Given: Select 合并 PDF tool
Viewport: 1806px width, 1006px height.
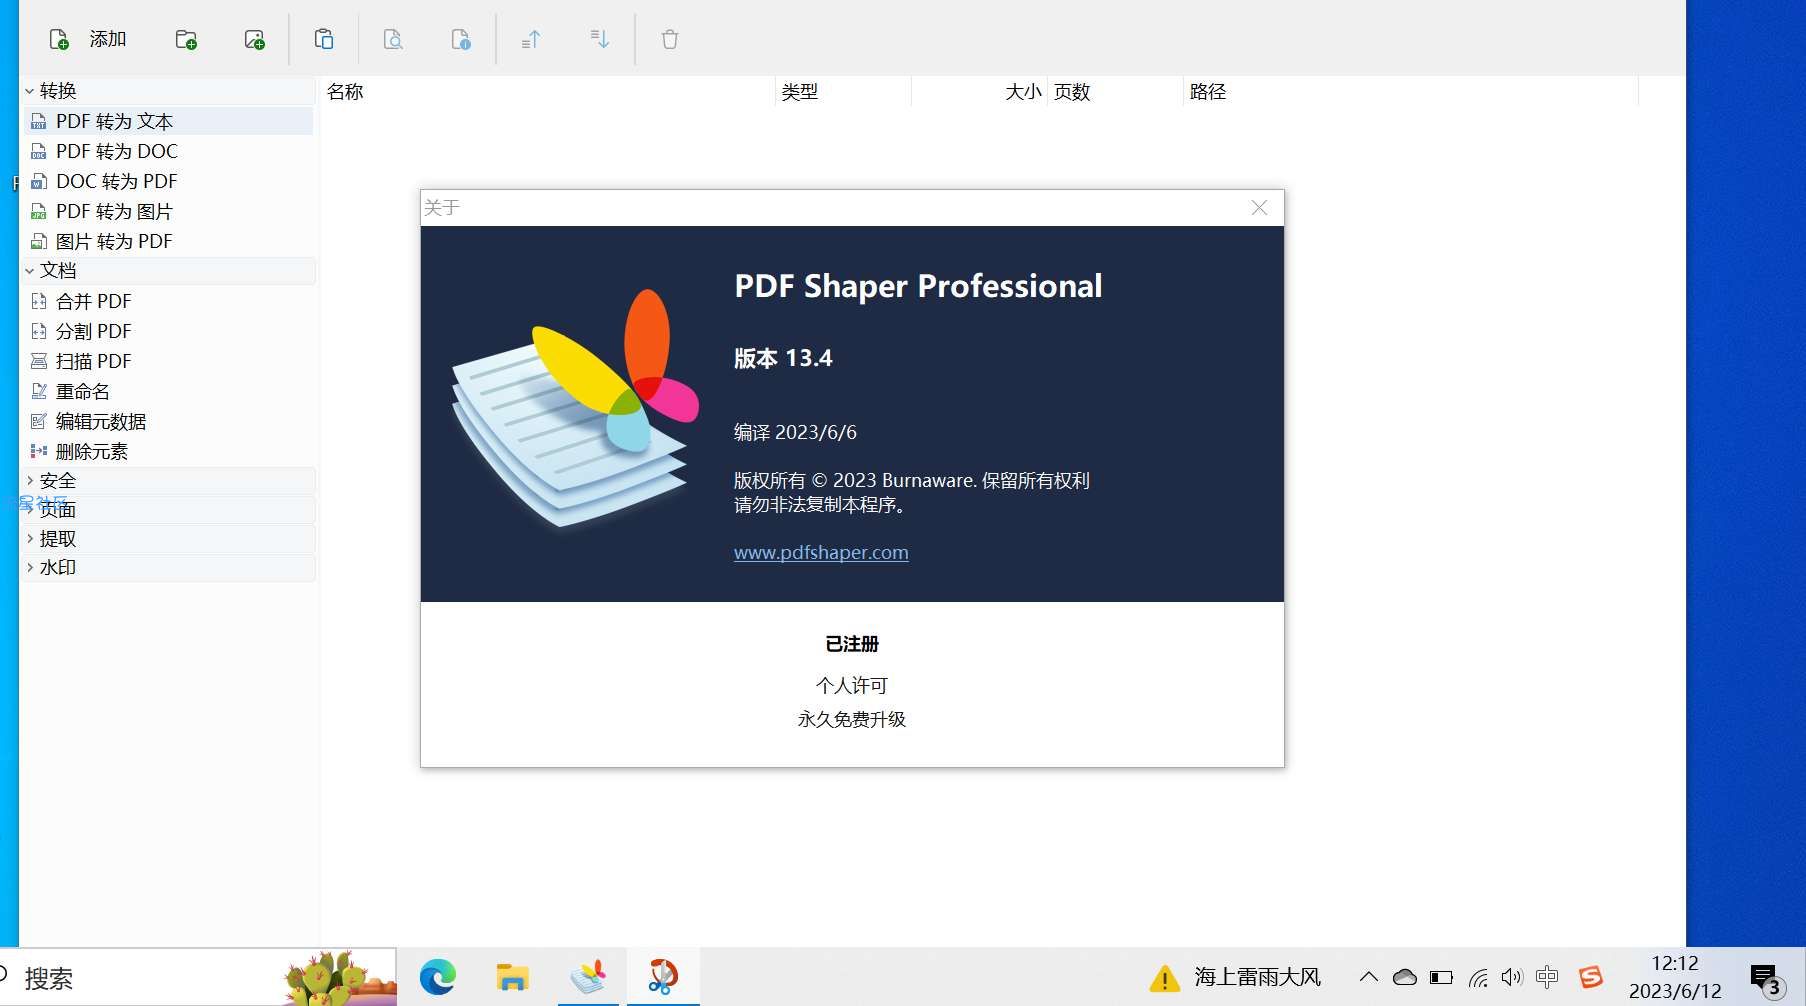Looking at the screenshot, I should 168,301.
